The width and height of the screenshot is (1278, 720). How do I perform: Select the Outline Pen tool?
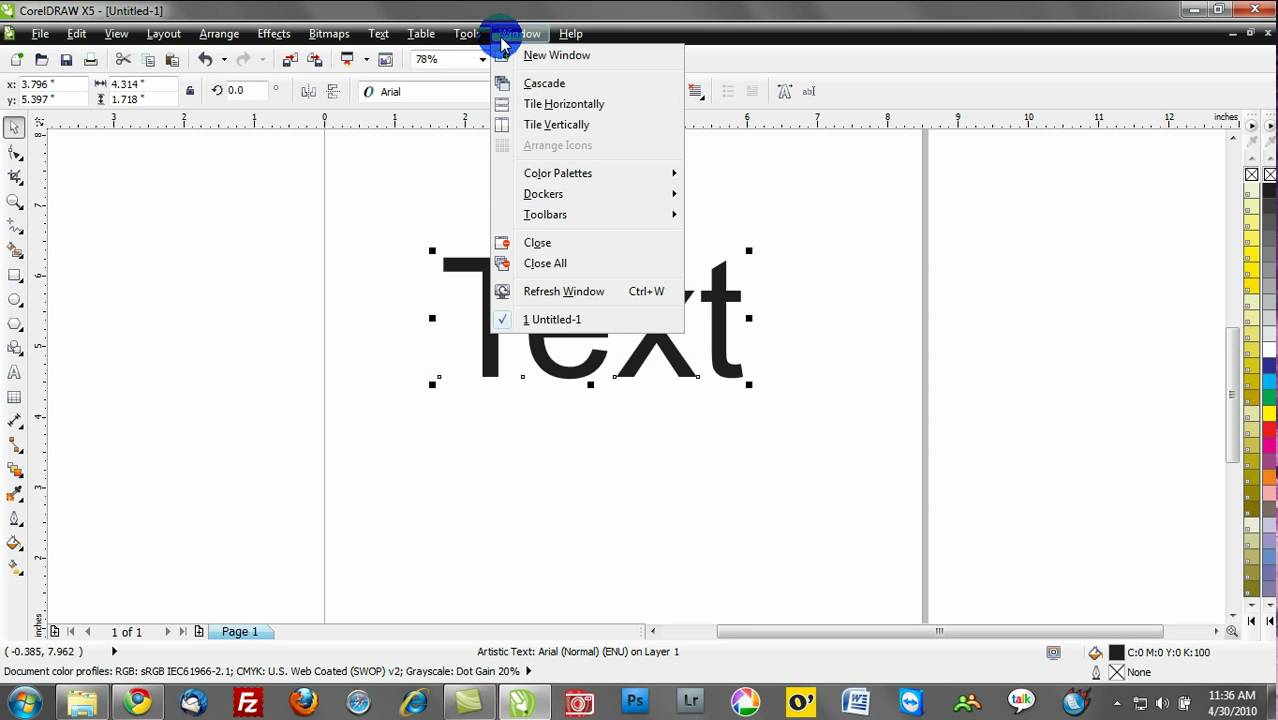pyautogui.click(x=14, y=519)
